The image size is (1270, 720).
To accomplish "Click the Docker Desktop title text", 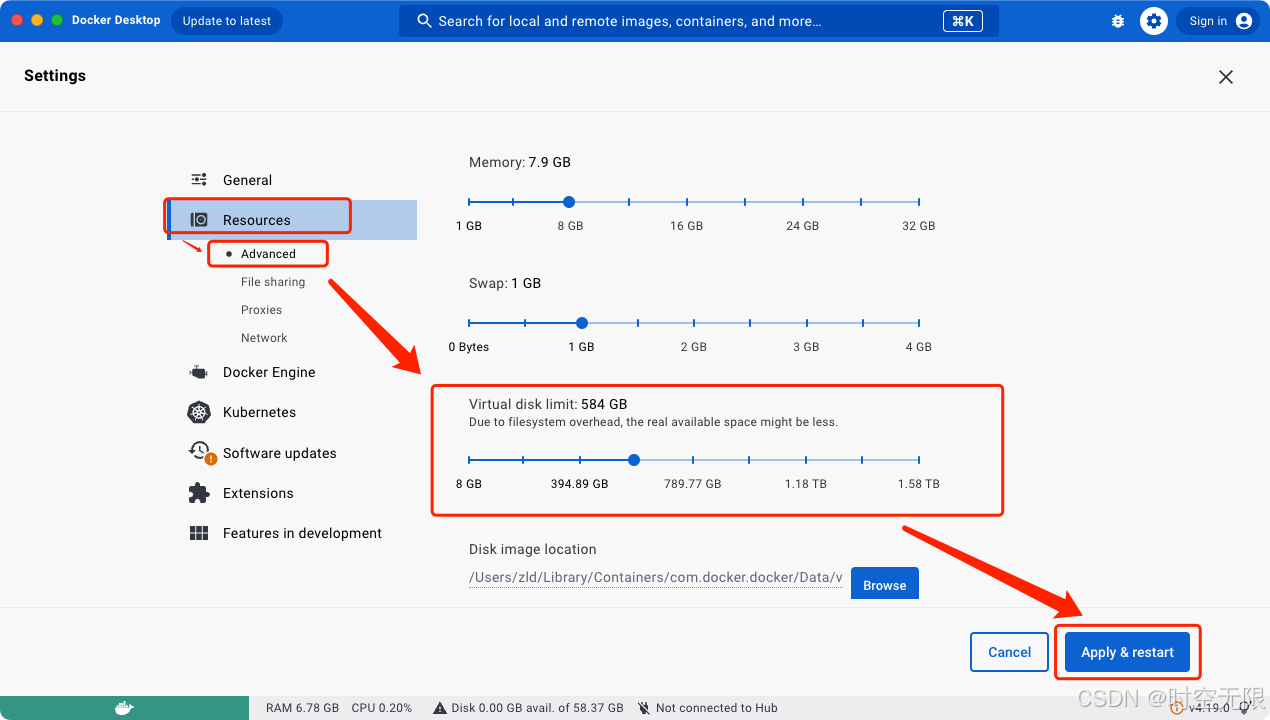I will [116, 20].
